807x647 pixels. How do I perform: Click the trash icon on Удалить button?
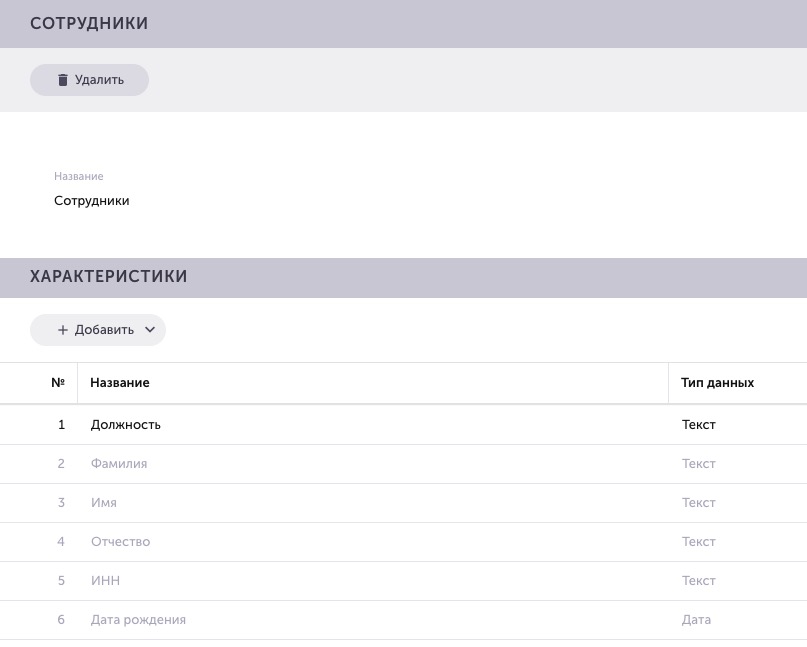pyautogui.click(x=63, y=80)
